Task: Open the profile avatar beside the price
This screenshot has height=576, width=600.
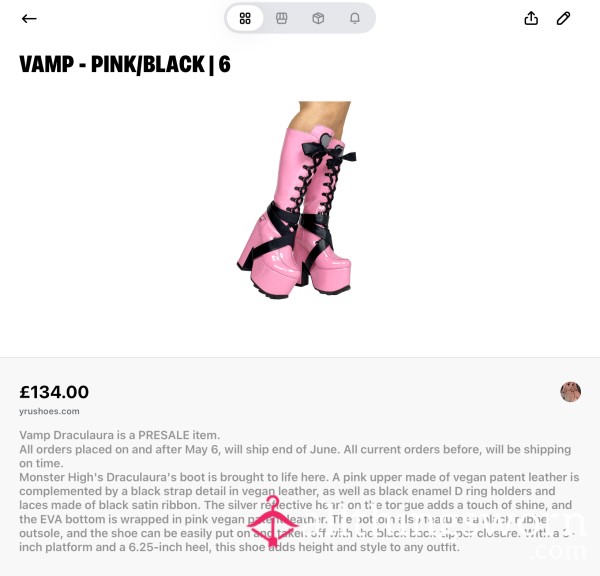Action: 571,392
